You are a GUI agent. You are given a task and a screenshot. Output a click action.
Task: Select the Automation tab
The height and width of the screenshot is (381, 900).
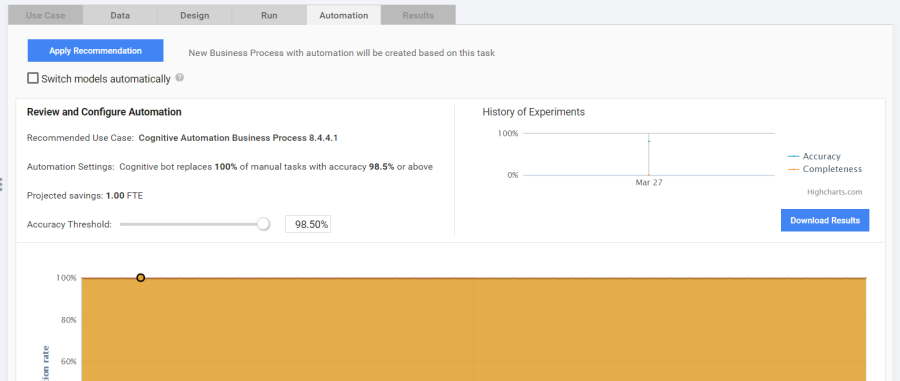click(x=344, y=15)
